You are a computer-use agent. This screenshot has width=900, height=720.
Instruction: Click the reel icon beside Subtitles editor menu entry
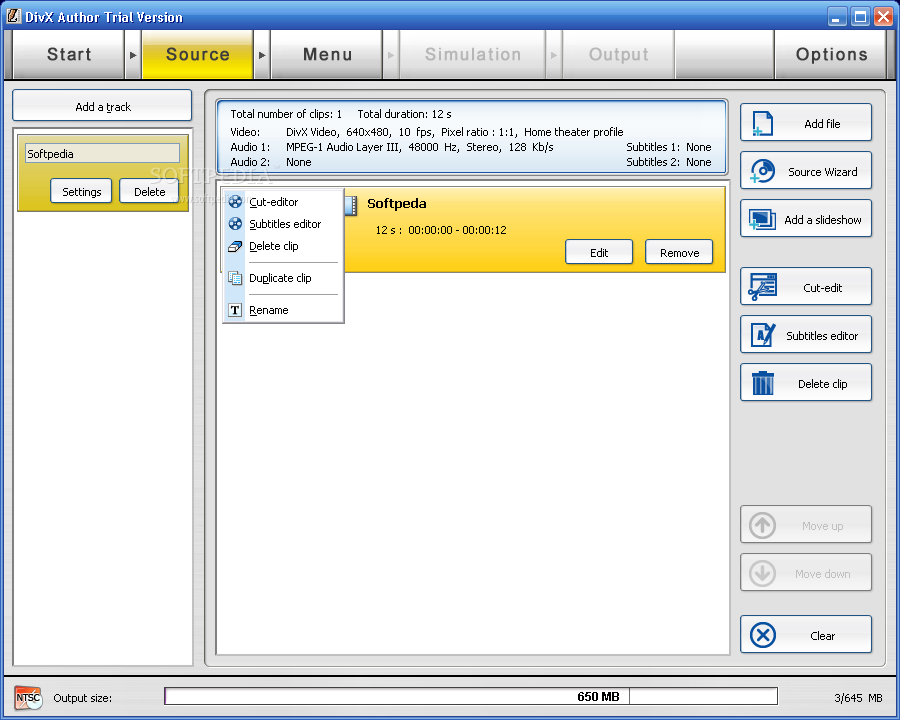pos(235,223)
